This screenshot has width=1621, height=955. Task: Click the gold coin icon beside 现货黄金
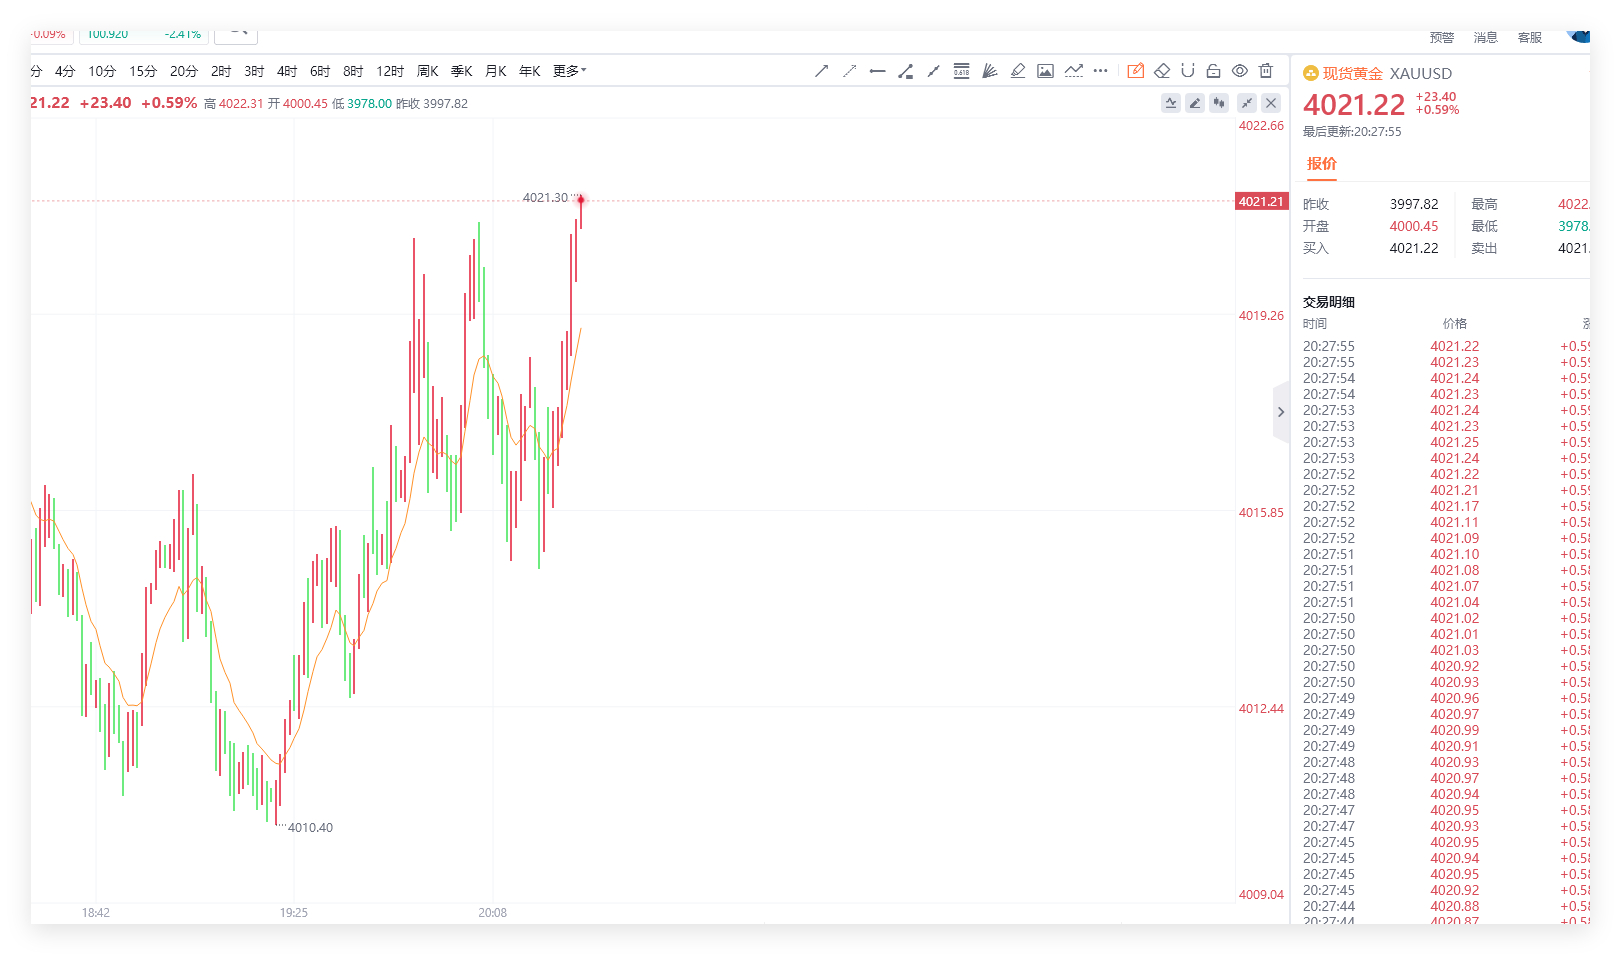1310,73
